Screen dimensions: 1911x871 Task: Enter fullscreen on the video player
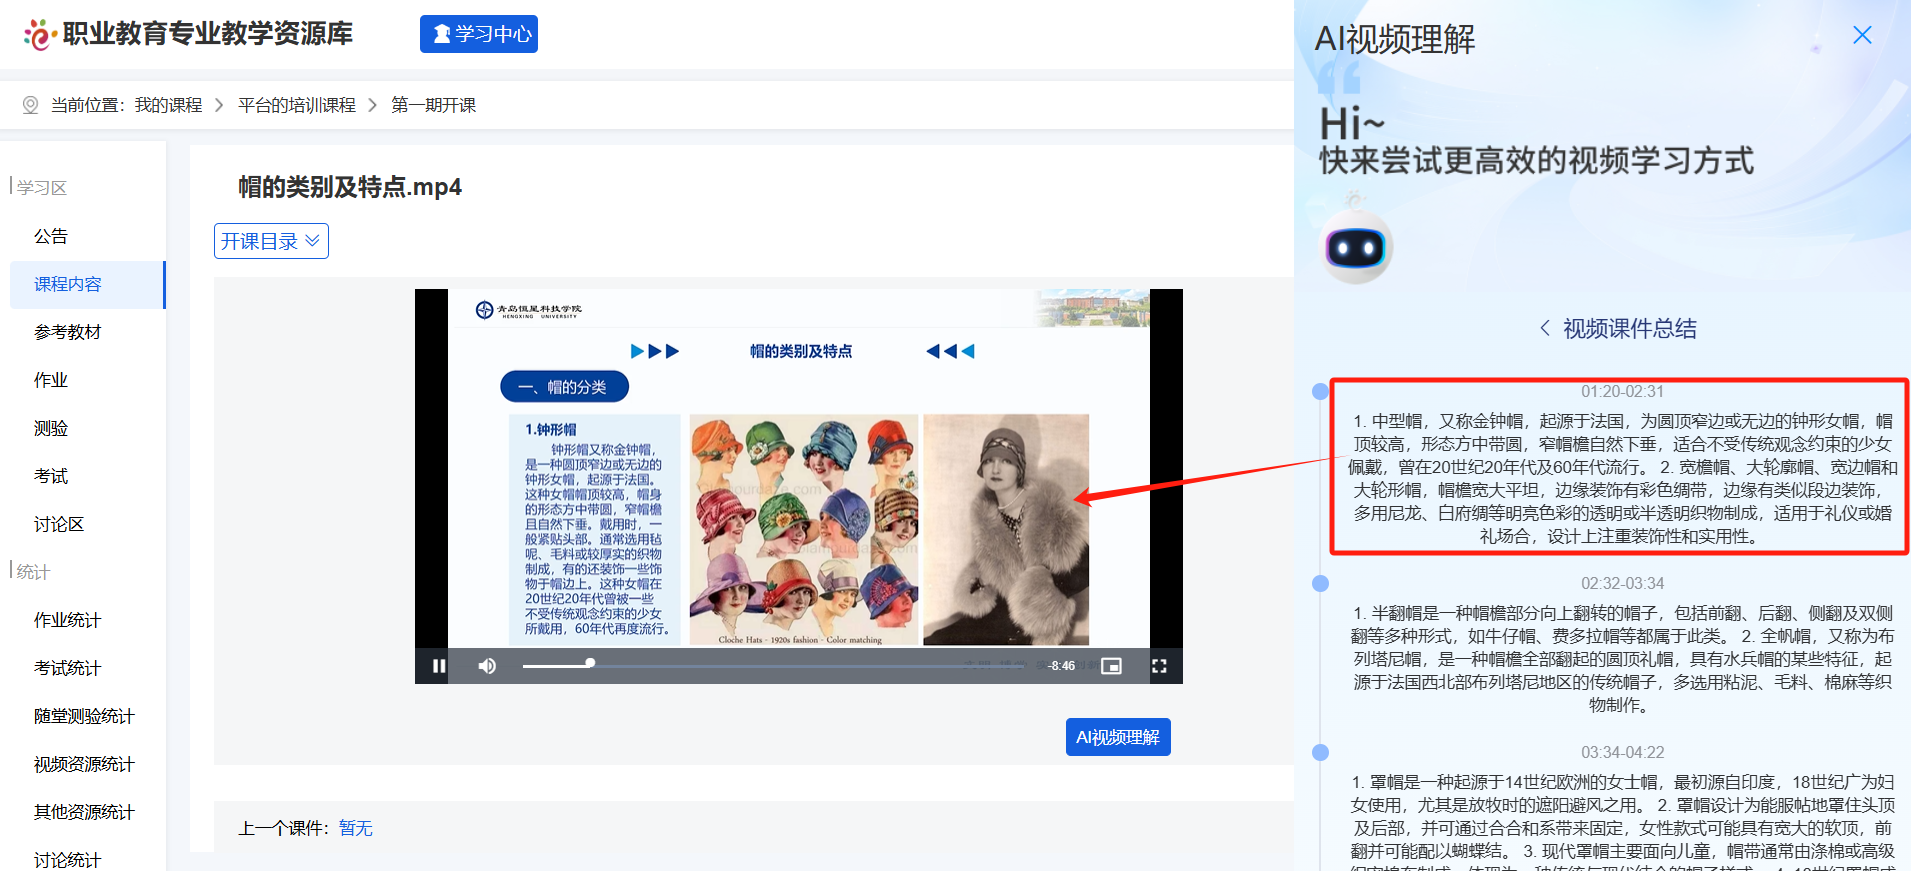tap(1159, 666)
